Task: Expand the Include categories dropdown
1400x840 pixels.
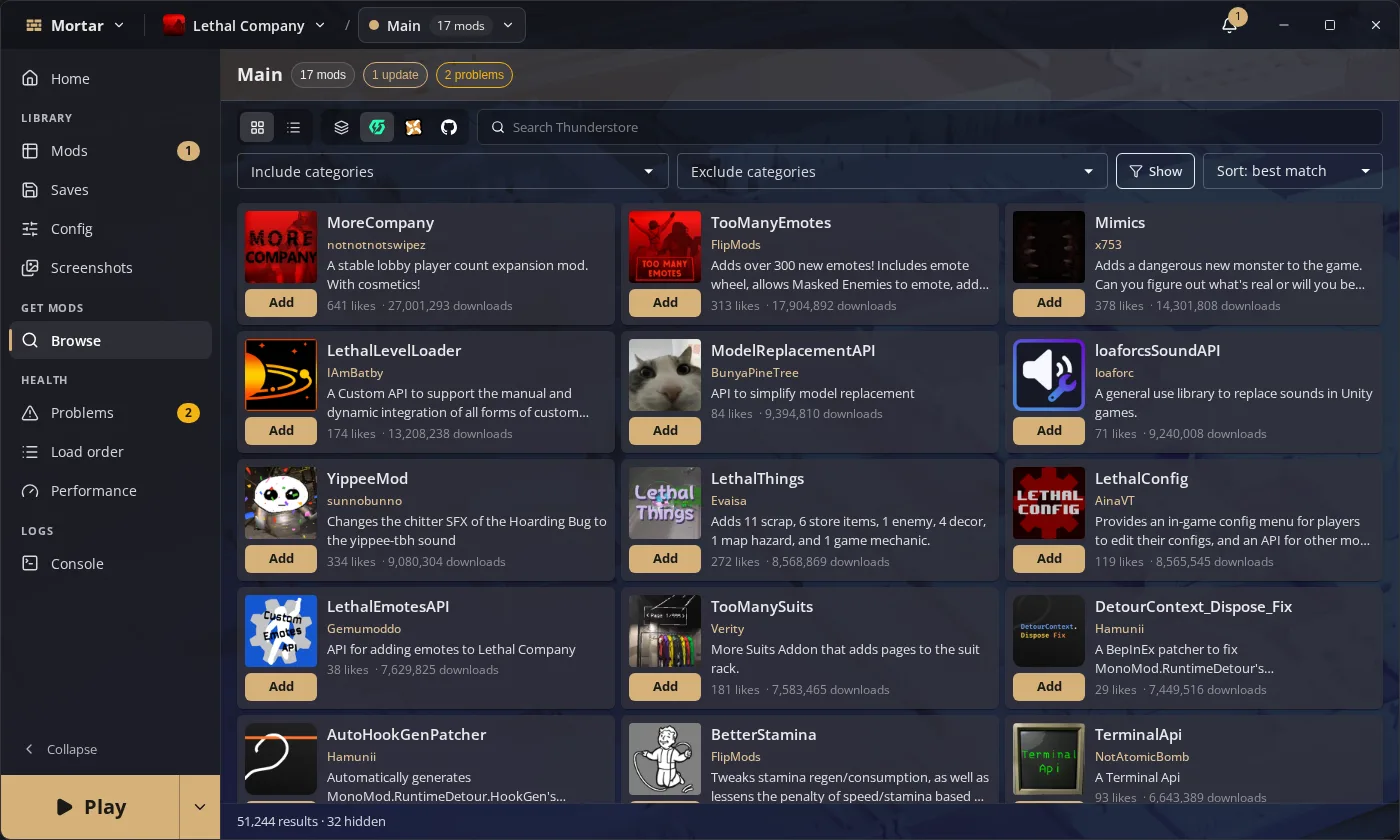Action: point(452,171)
